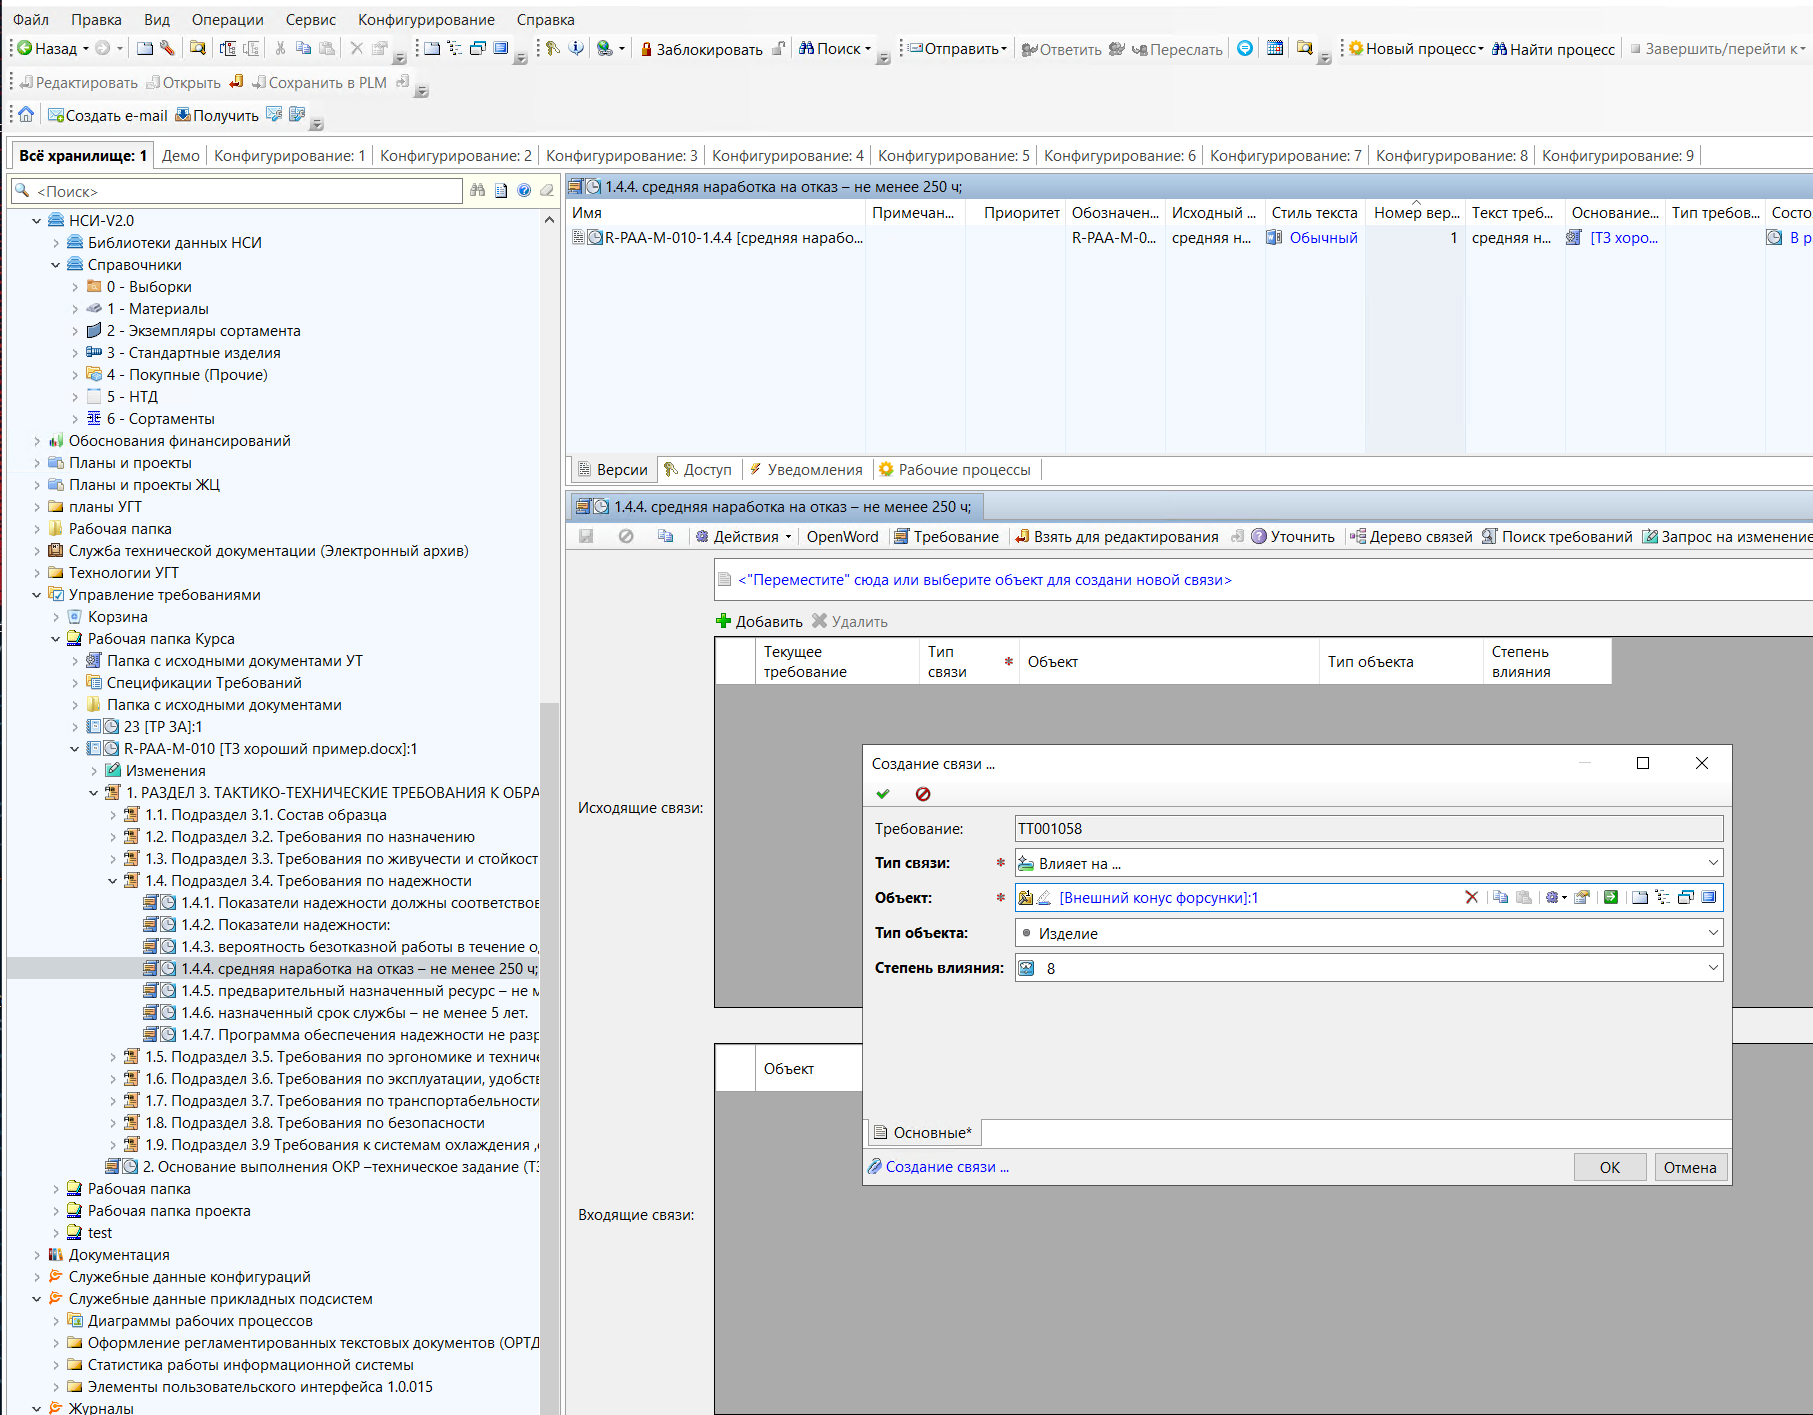Screen dimensions: 1813x1415
Task: Clear the Объект field with red X
Action: pos(1471,898)
